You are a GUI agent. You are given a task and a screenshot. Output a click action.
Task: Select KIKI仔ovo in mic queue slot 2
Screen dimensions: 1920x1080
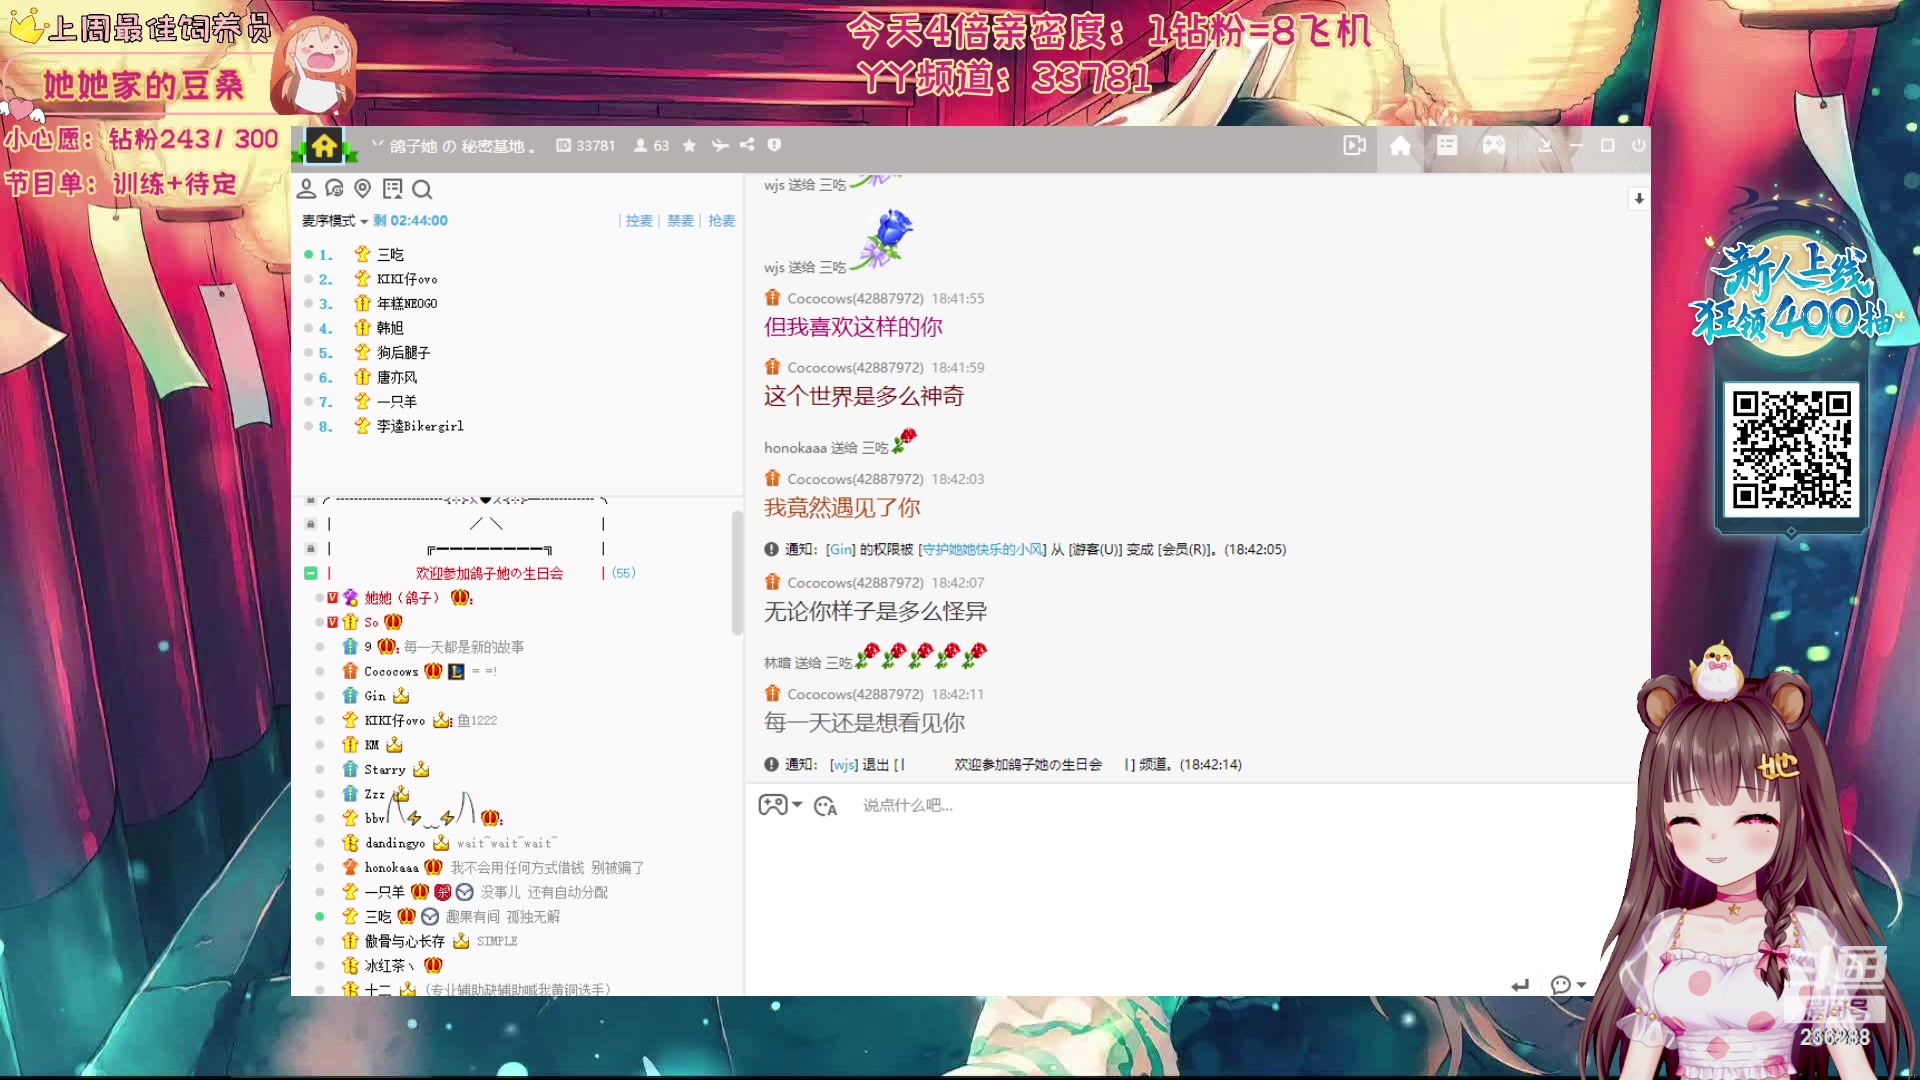[x=407, y=279]
